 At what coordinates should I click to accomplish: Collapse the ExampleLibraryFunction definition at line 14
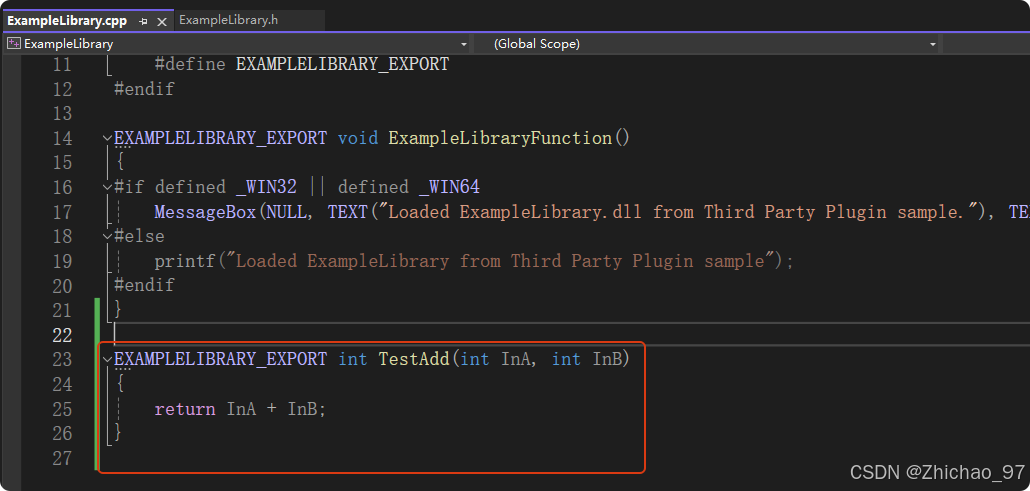[107, 138]
